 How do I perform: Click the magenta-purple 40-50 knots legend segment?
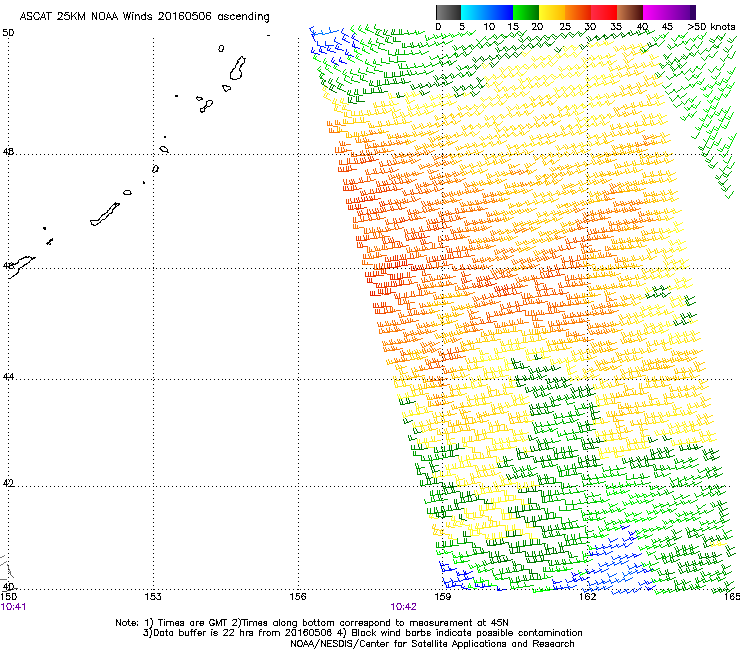coord(669,12)
